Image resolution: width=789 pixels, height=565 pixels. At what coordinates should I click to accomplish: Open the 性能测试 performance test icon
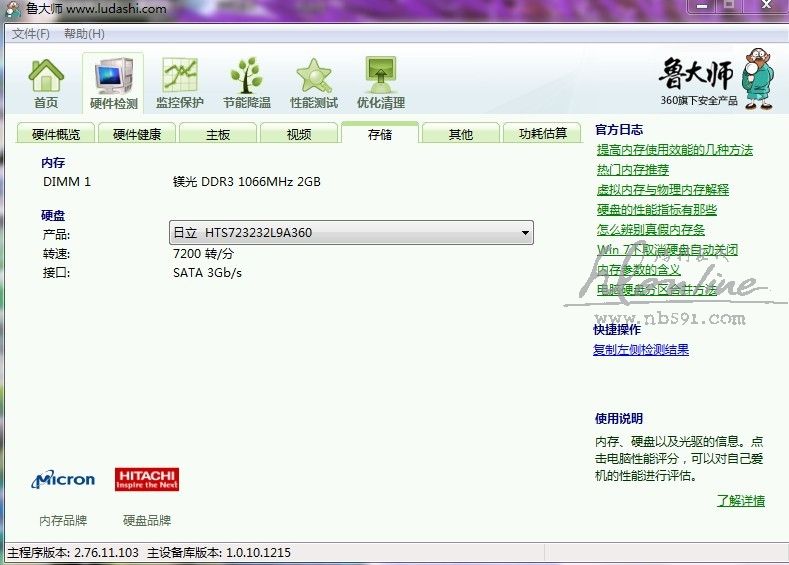tap(314, 84)
